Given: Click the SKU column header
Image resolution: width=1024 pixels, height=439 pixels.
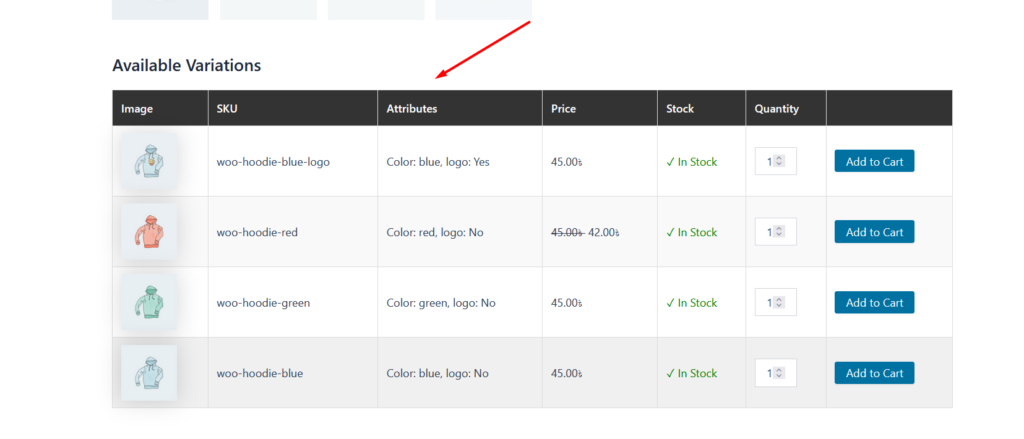Looking at the screenshot, I should click(227, 108).
